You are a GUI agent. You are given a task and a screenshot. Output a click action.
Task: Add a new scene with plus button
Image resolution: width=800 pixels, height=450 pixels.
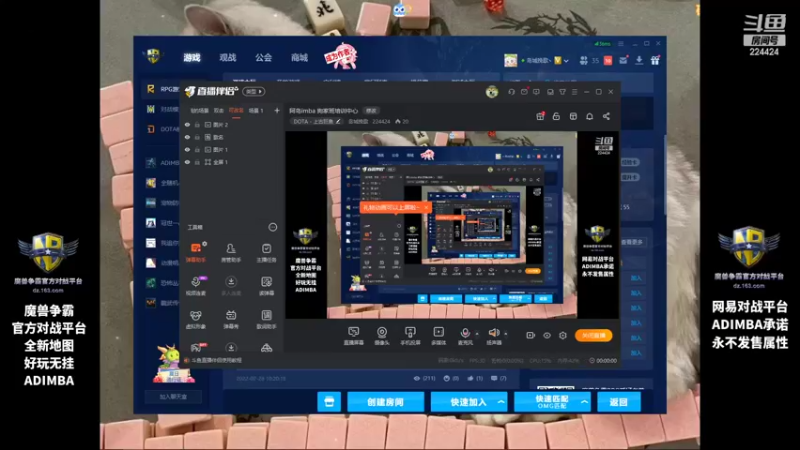coord(277,110)
